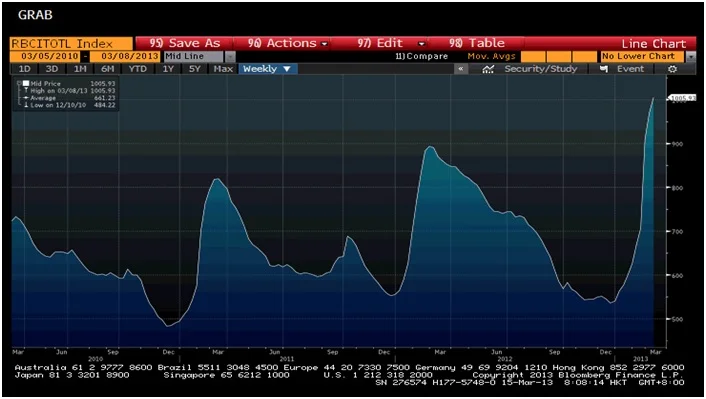706x399 pixels.
Task: Click the 800 y-axis label
Action: [x=678, y=188]
